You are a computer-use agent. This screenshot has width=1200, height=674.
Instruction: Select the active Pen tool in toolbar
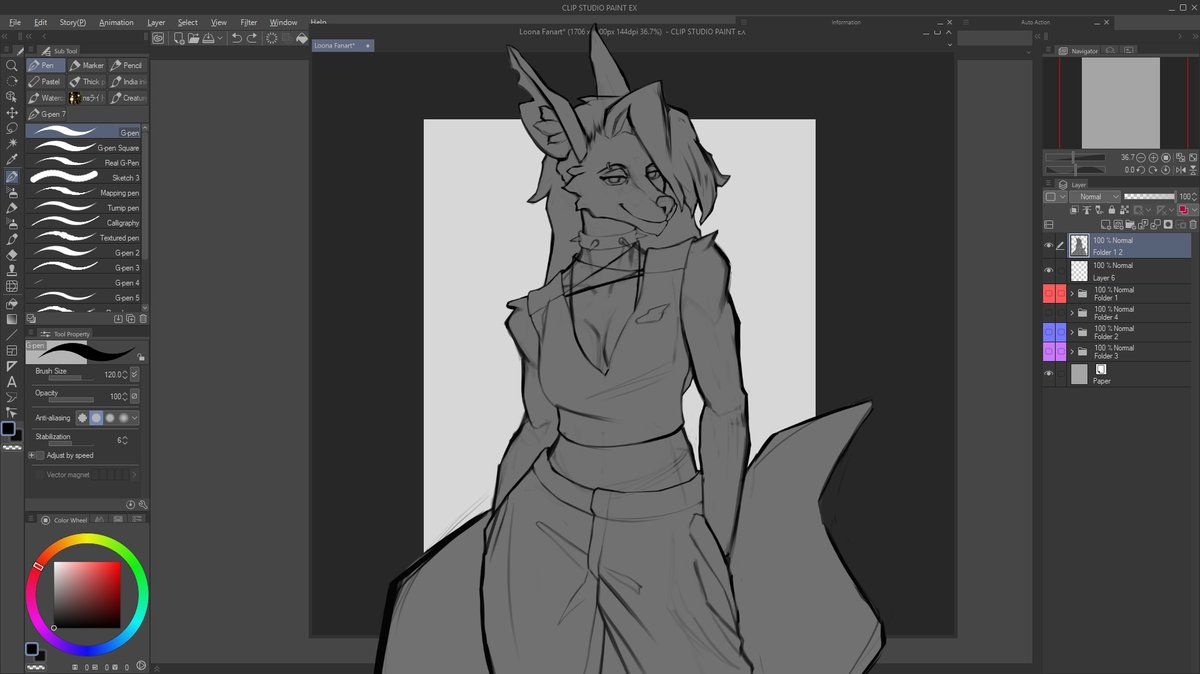click(12, 176)
